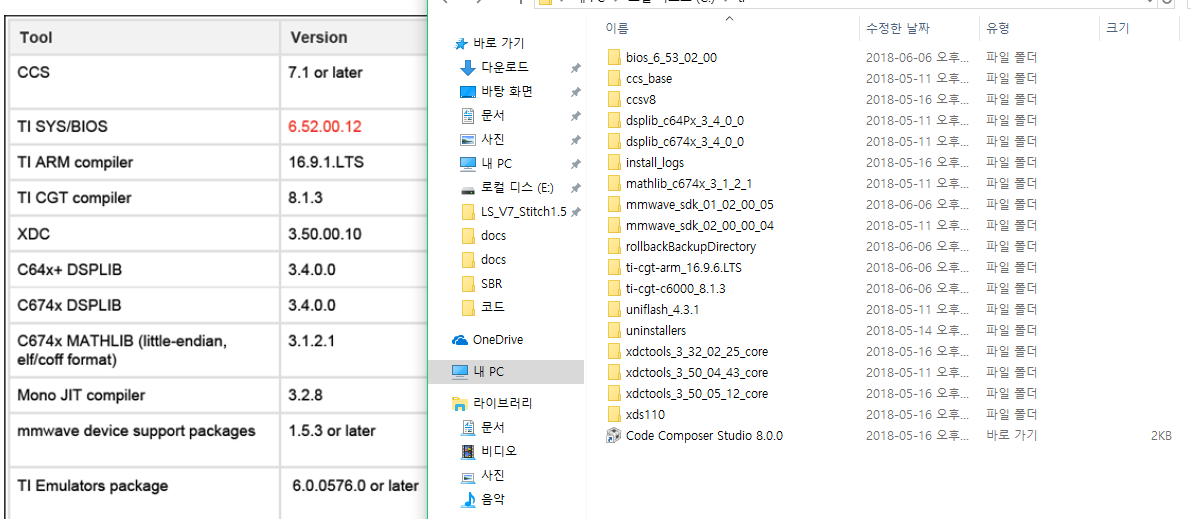The image size is (1191, 519).
Task: Select the 바탕 화면 desktop icon
Action: coord(468,92)
